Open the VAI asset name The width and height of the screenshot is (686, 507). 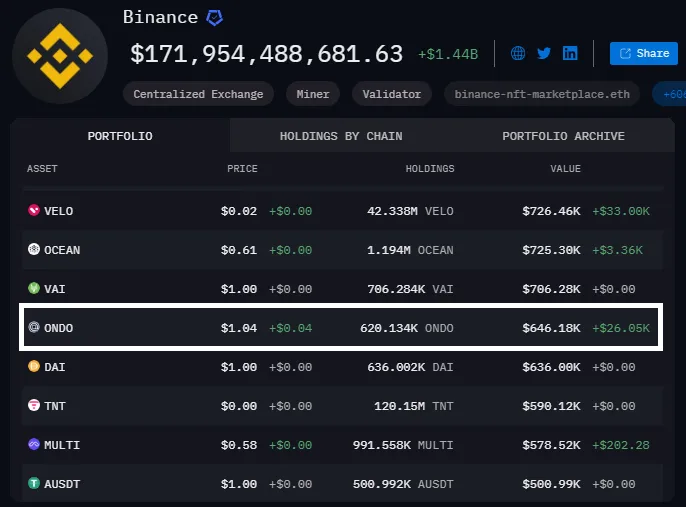click(x=55, y=289)
